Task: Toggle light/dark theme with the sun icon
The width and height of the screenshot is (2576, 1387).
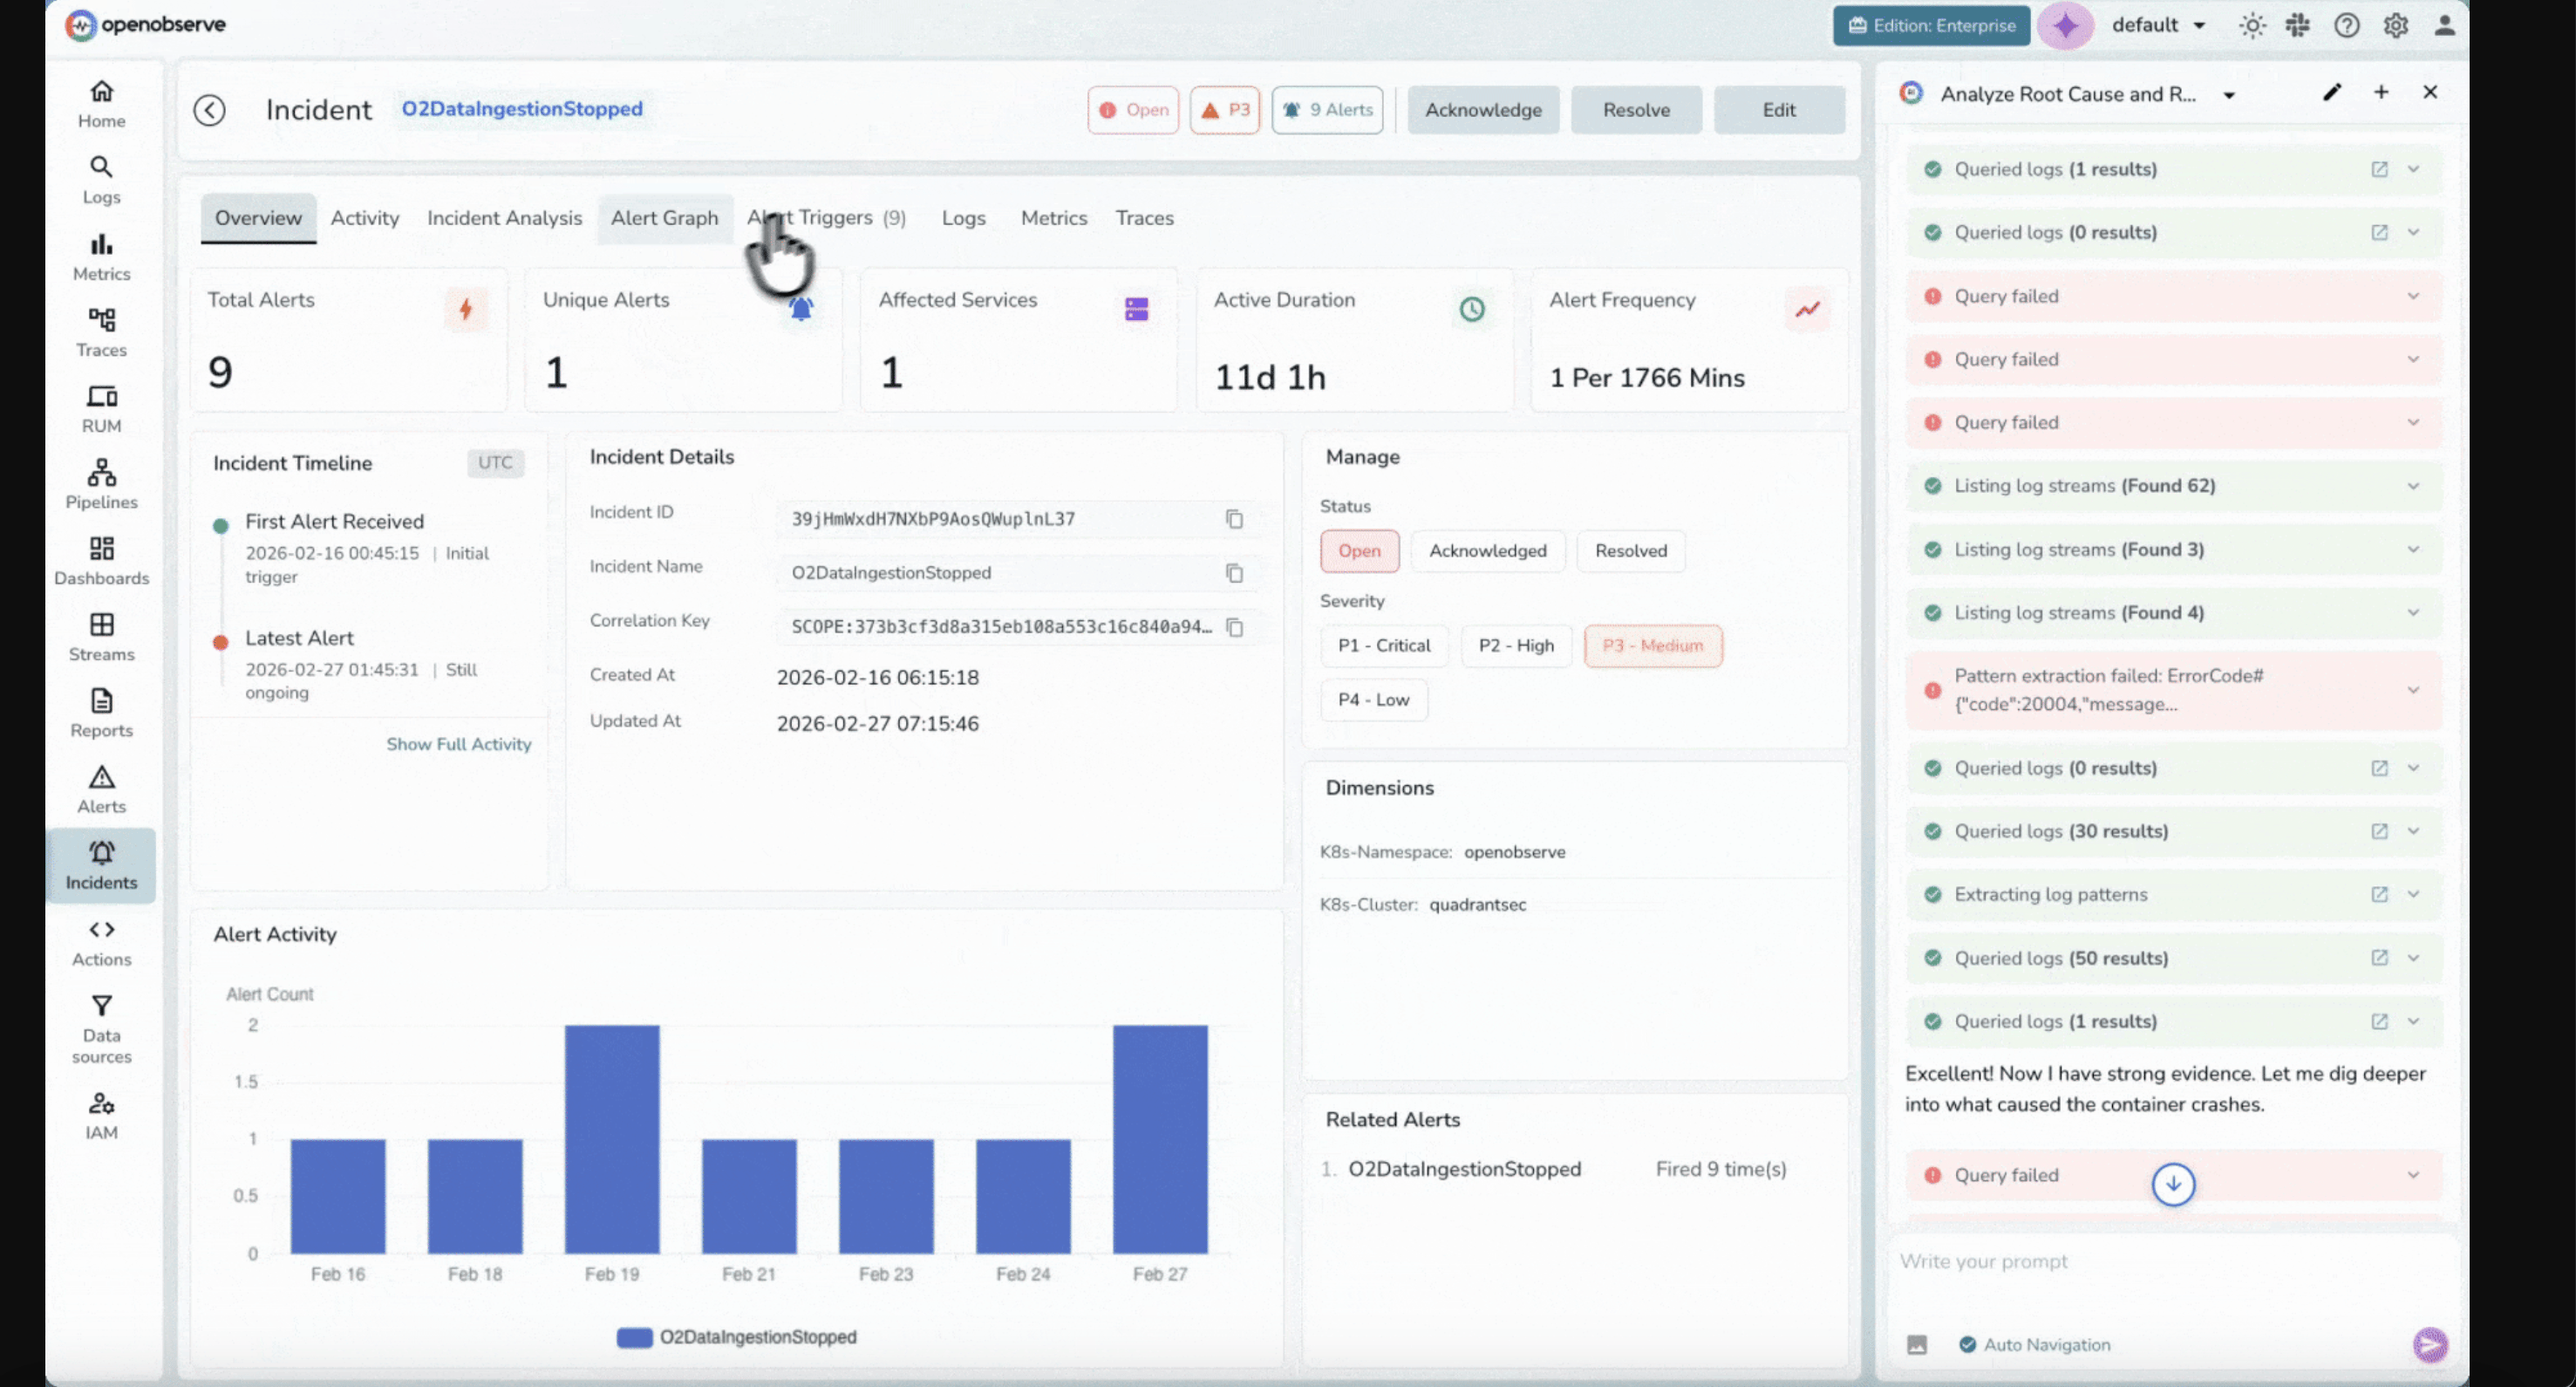Action: click(x=2253, y=25)
